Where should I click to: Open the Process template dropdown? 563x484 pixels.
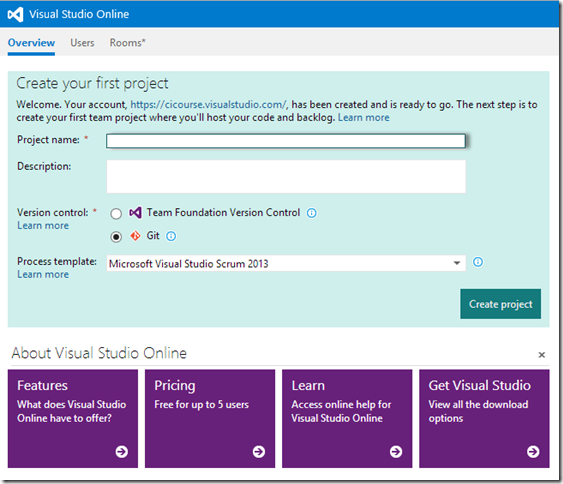point(286,263)
